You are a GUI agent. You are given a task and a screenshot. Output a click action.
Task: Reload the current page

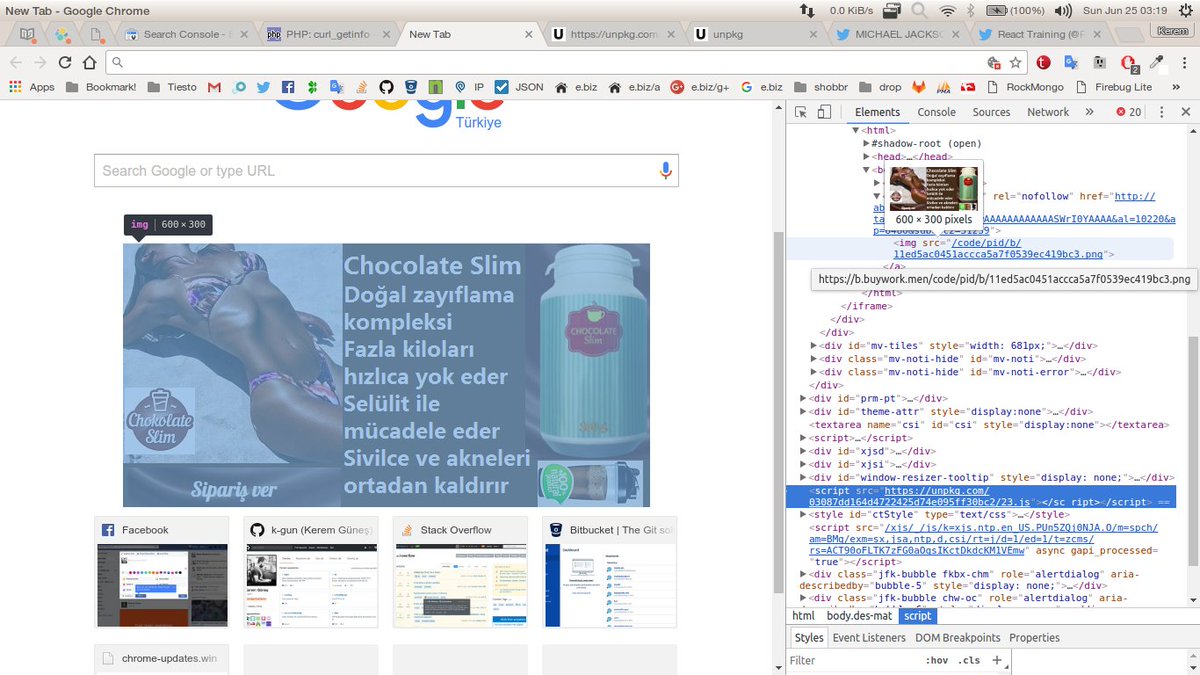point(65,62)
